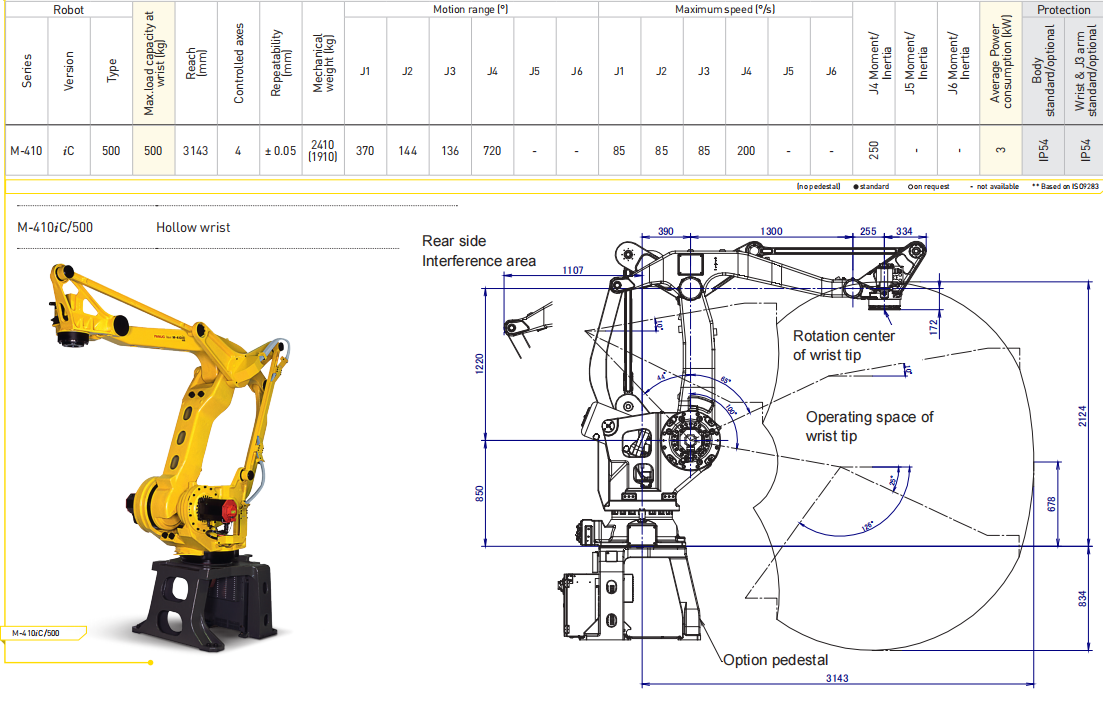The height and width of the screenshot is (710, 1103).
Task: Click the J2 motion range value "144"
Action: [408, 151]
